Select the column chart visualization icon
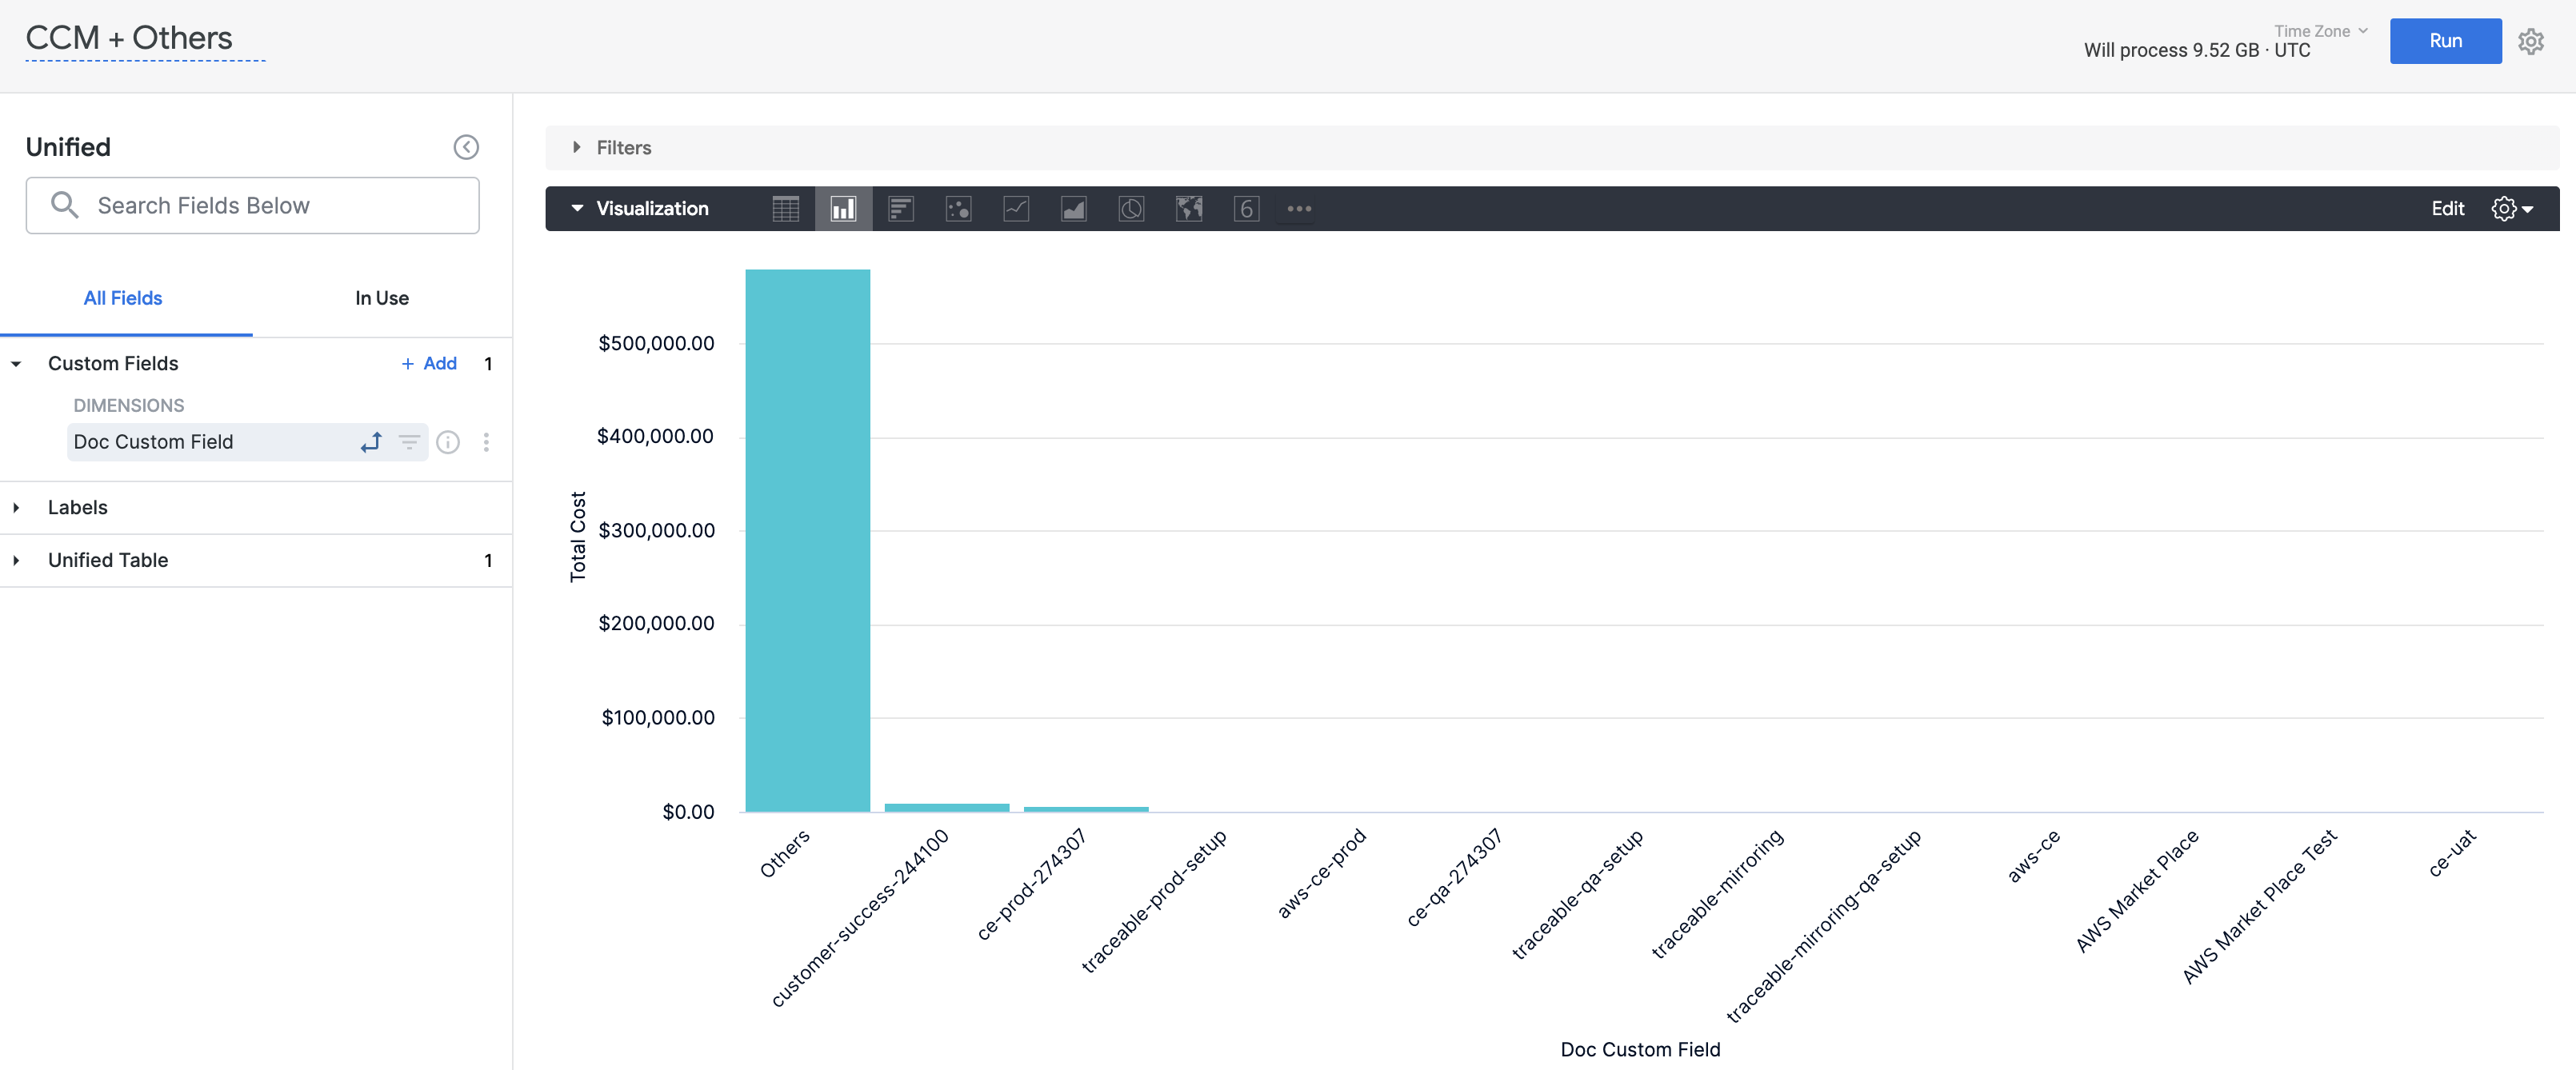This screenshot has height=1070, width=2576. 843,208
